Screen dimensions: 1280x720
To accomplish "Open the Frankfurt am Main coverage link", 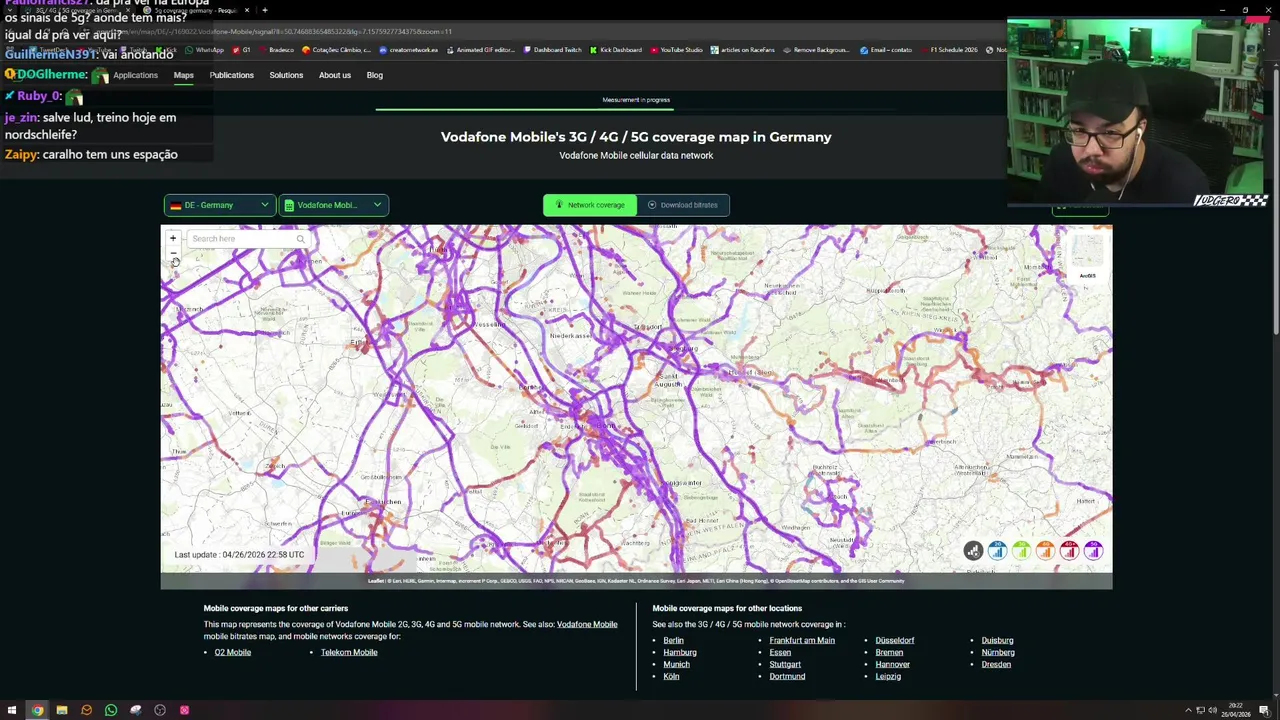I will coord(802,640).
